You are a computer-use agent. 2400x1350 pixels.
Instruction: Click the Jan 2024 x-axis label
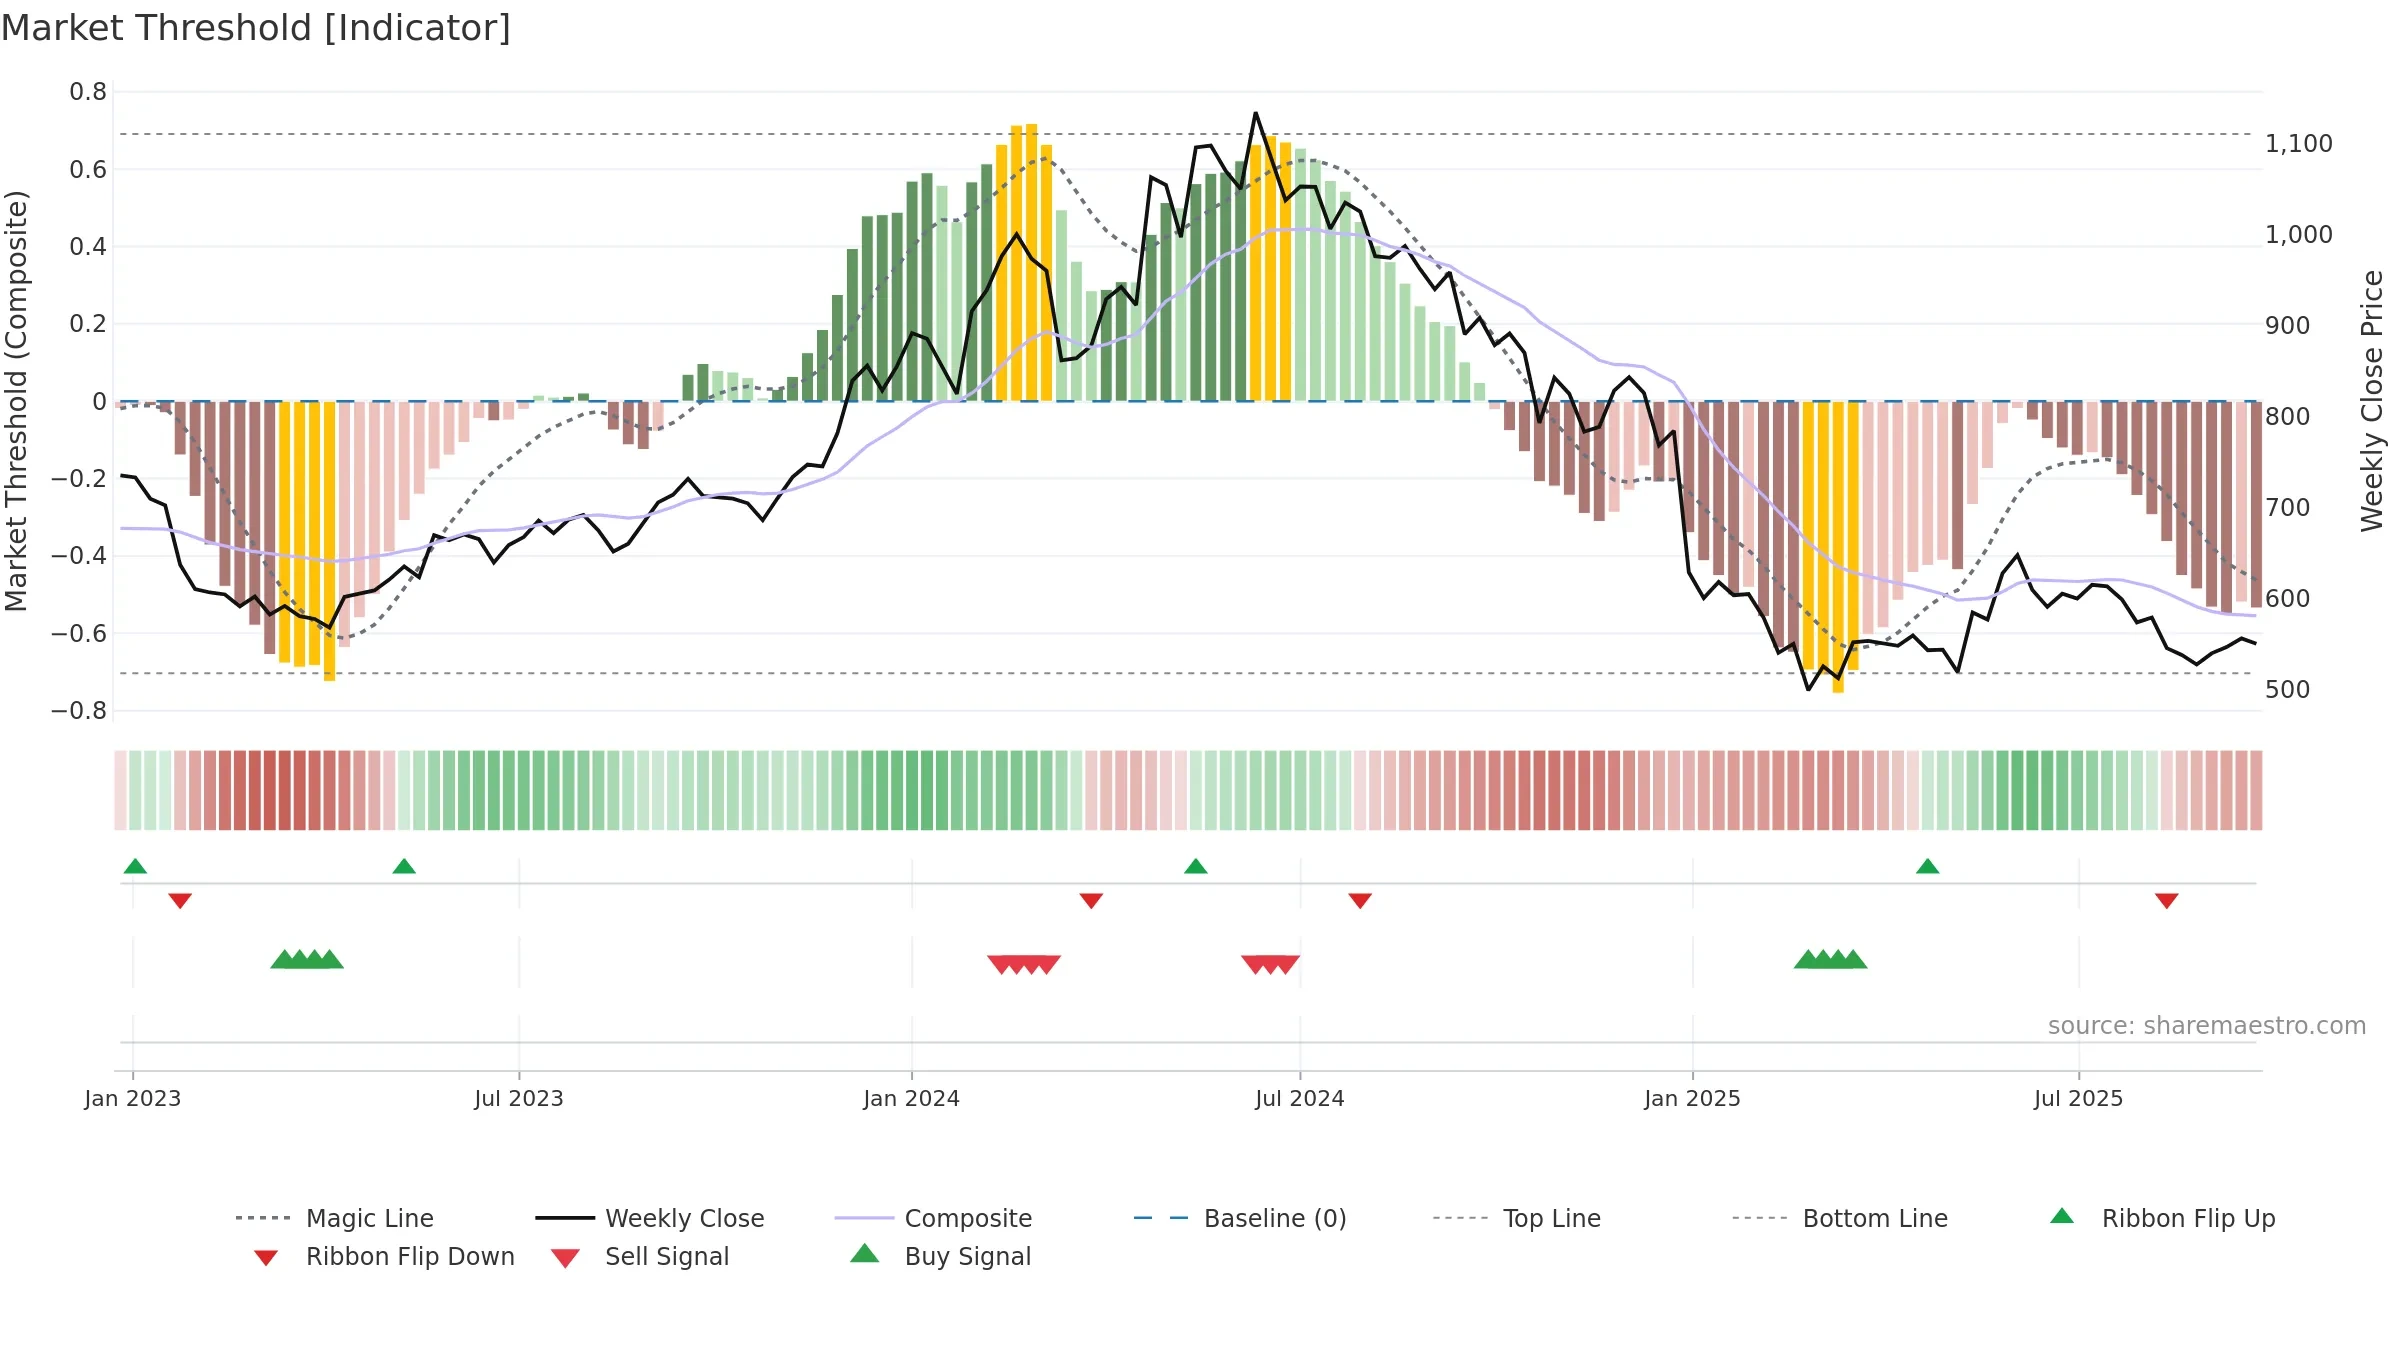coord(912,1099)
